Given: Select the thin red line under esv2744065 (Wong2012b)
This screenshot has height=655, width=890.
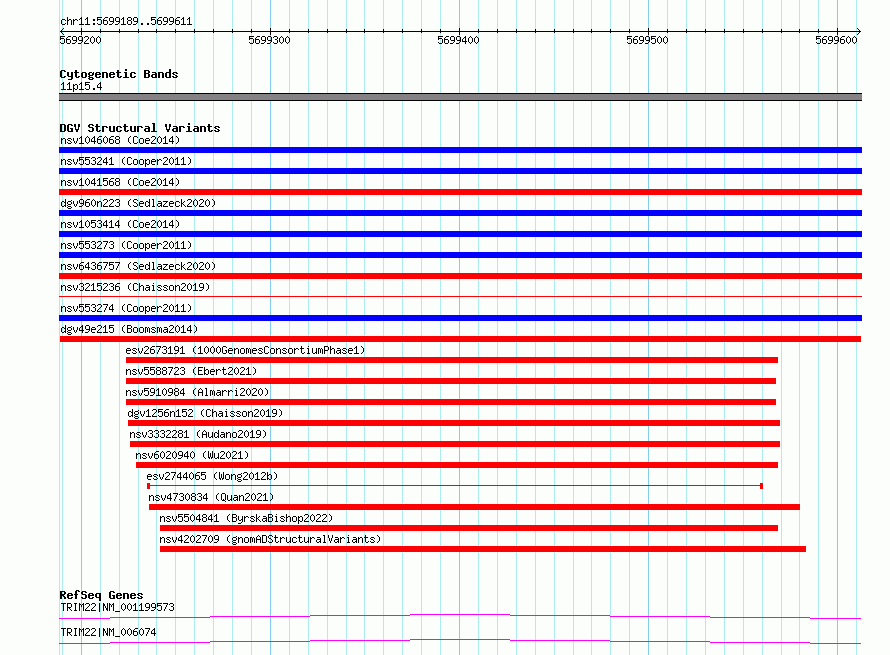Looking at the screenshot, I should click(x=455, y=486).
